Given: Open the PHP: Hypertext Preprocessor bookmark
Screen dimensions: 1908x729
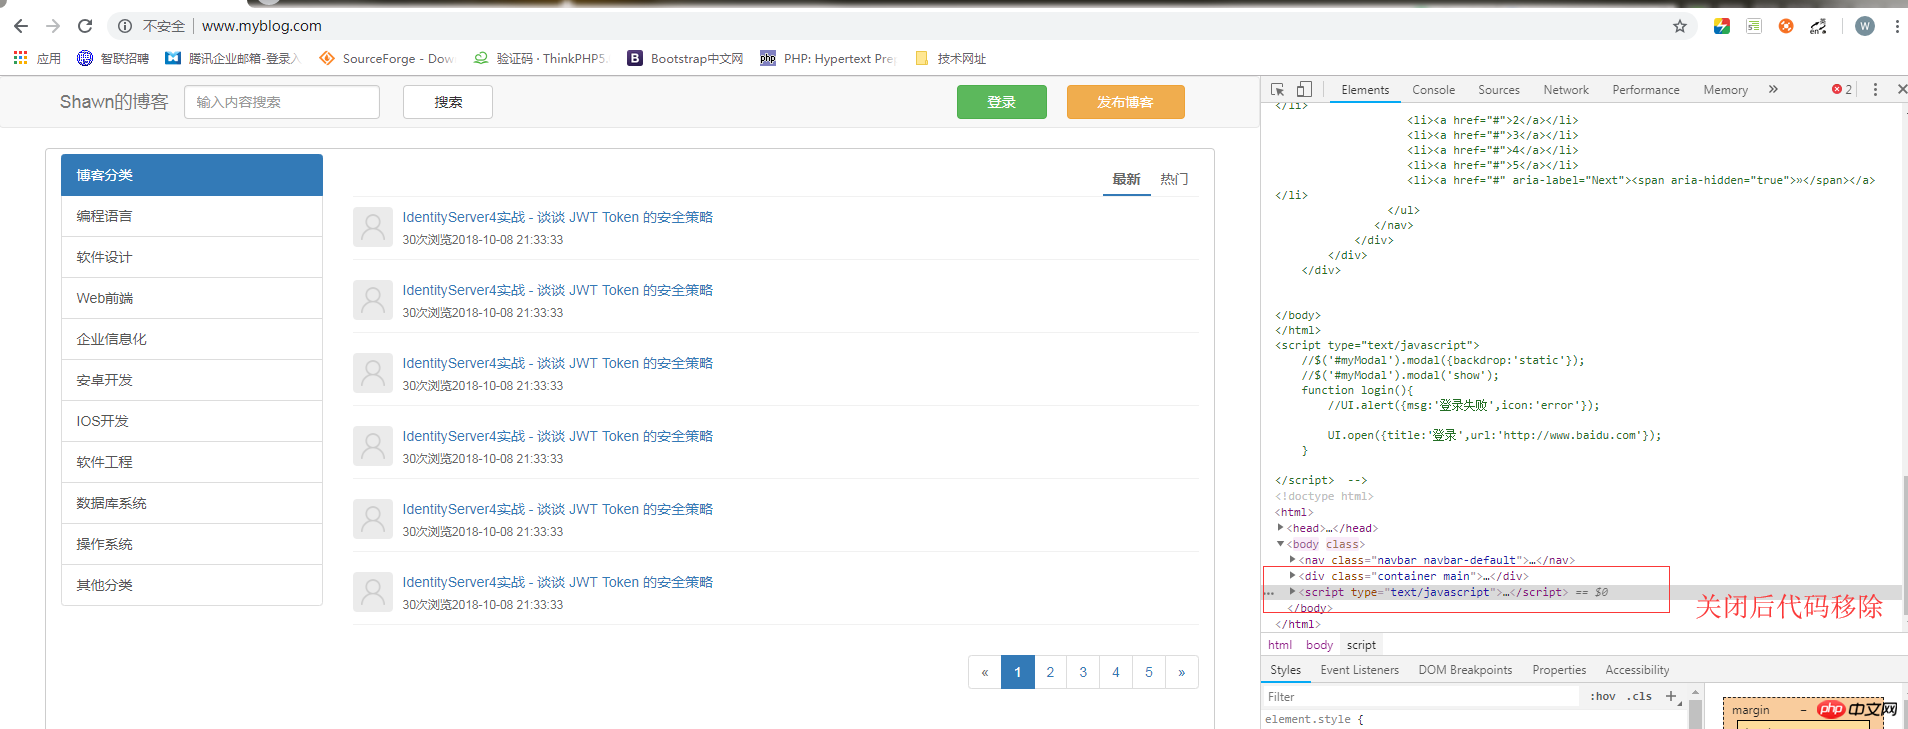Looking at the screenshot, I should [x=828, y=58].
